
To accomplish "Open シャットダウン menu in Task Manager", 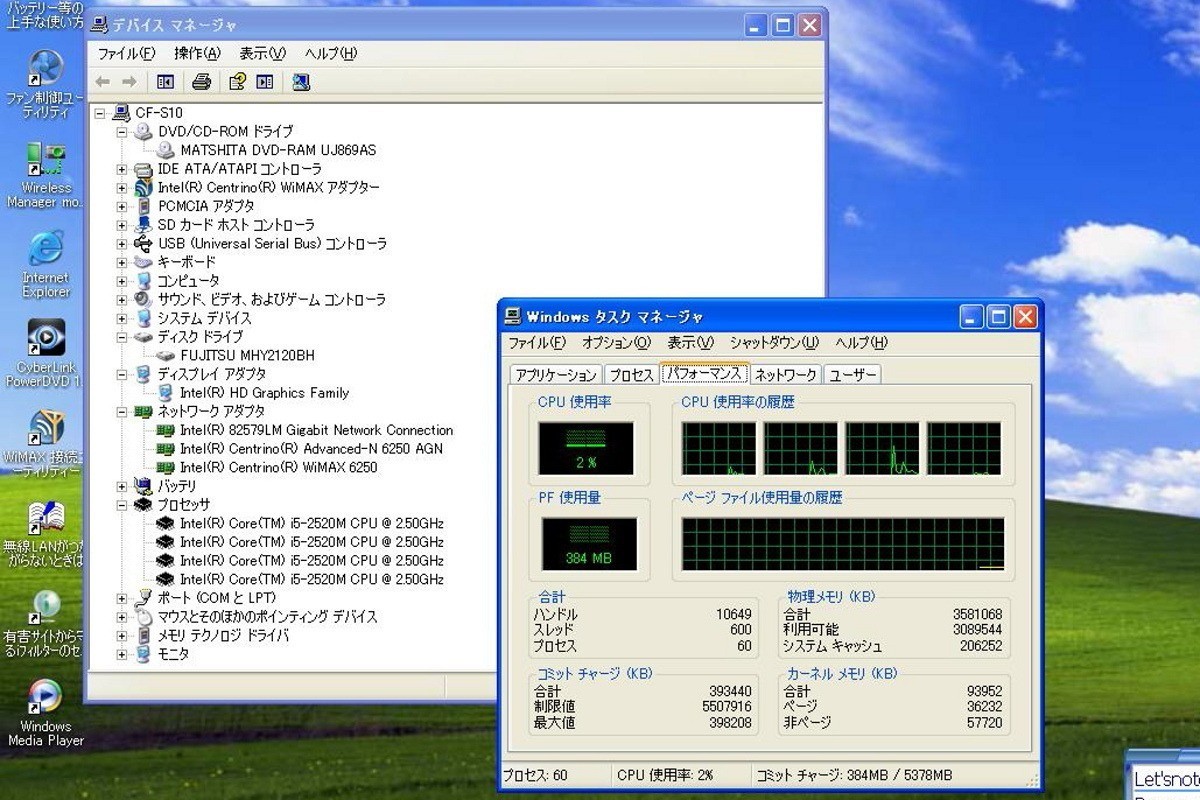I will pyautogui.click(x=774, y=343).
